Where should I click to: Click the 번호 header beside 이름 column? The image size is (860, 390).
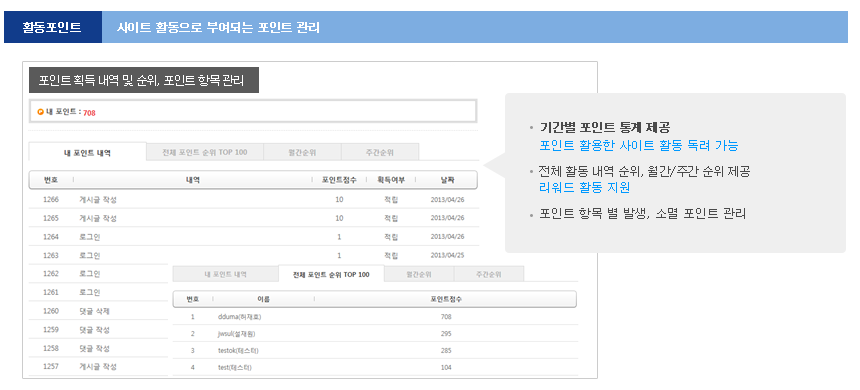pyautogui.click(x=193, y=299)
